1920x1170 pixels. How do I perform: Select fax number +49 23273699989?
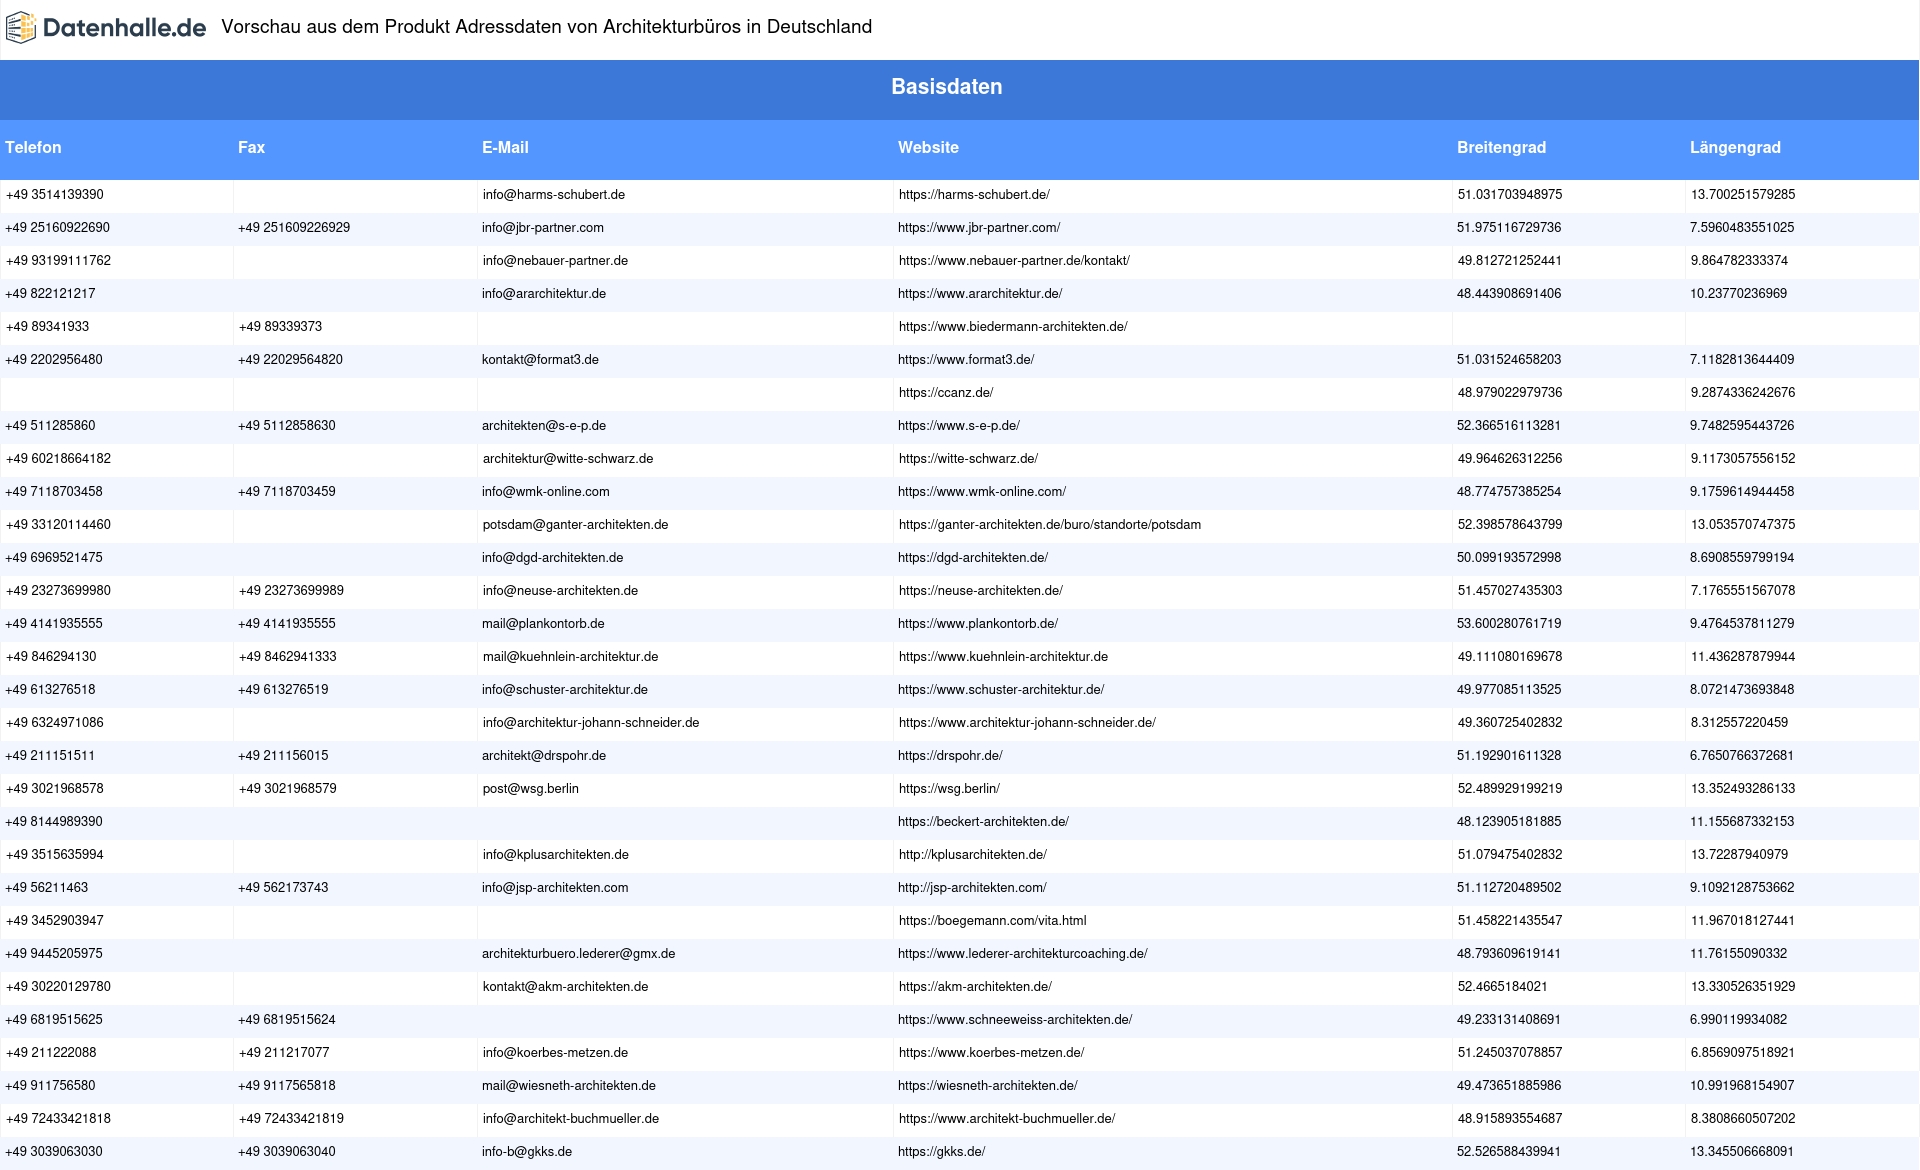[x=291, y=591]
